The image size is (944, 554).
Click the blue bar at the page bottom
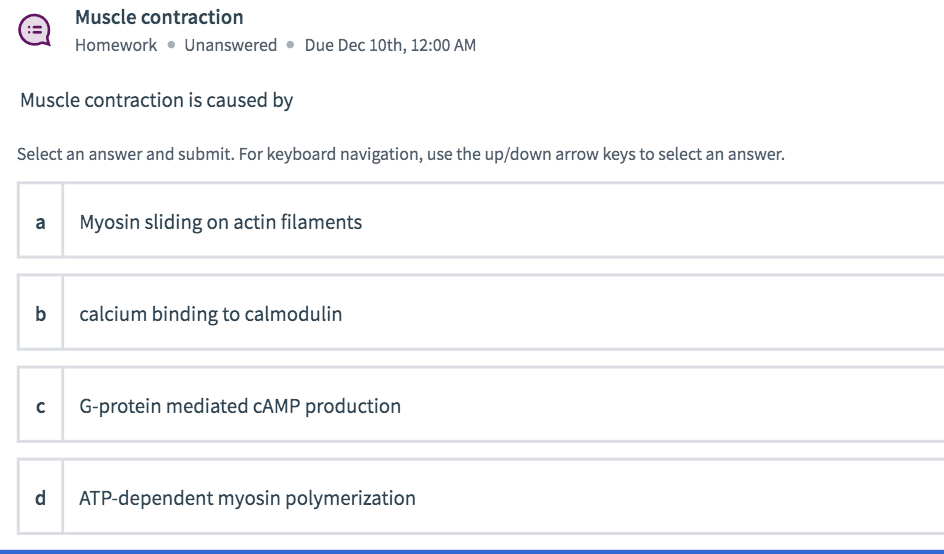(472, 550)
